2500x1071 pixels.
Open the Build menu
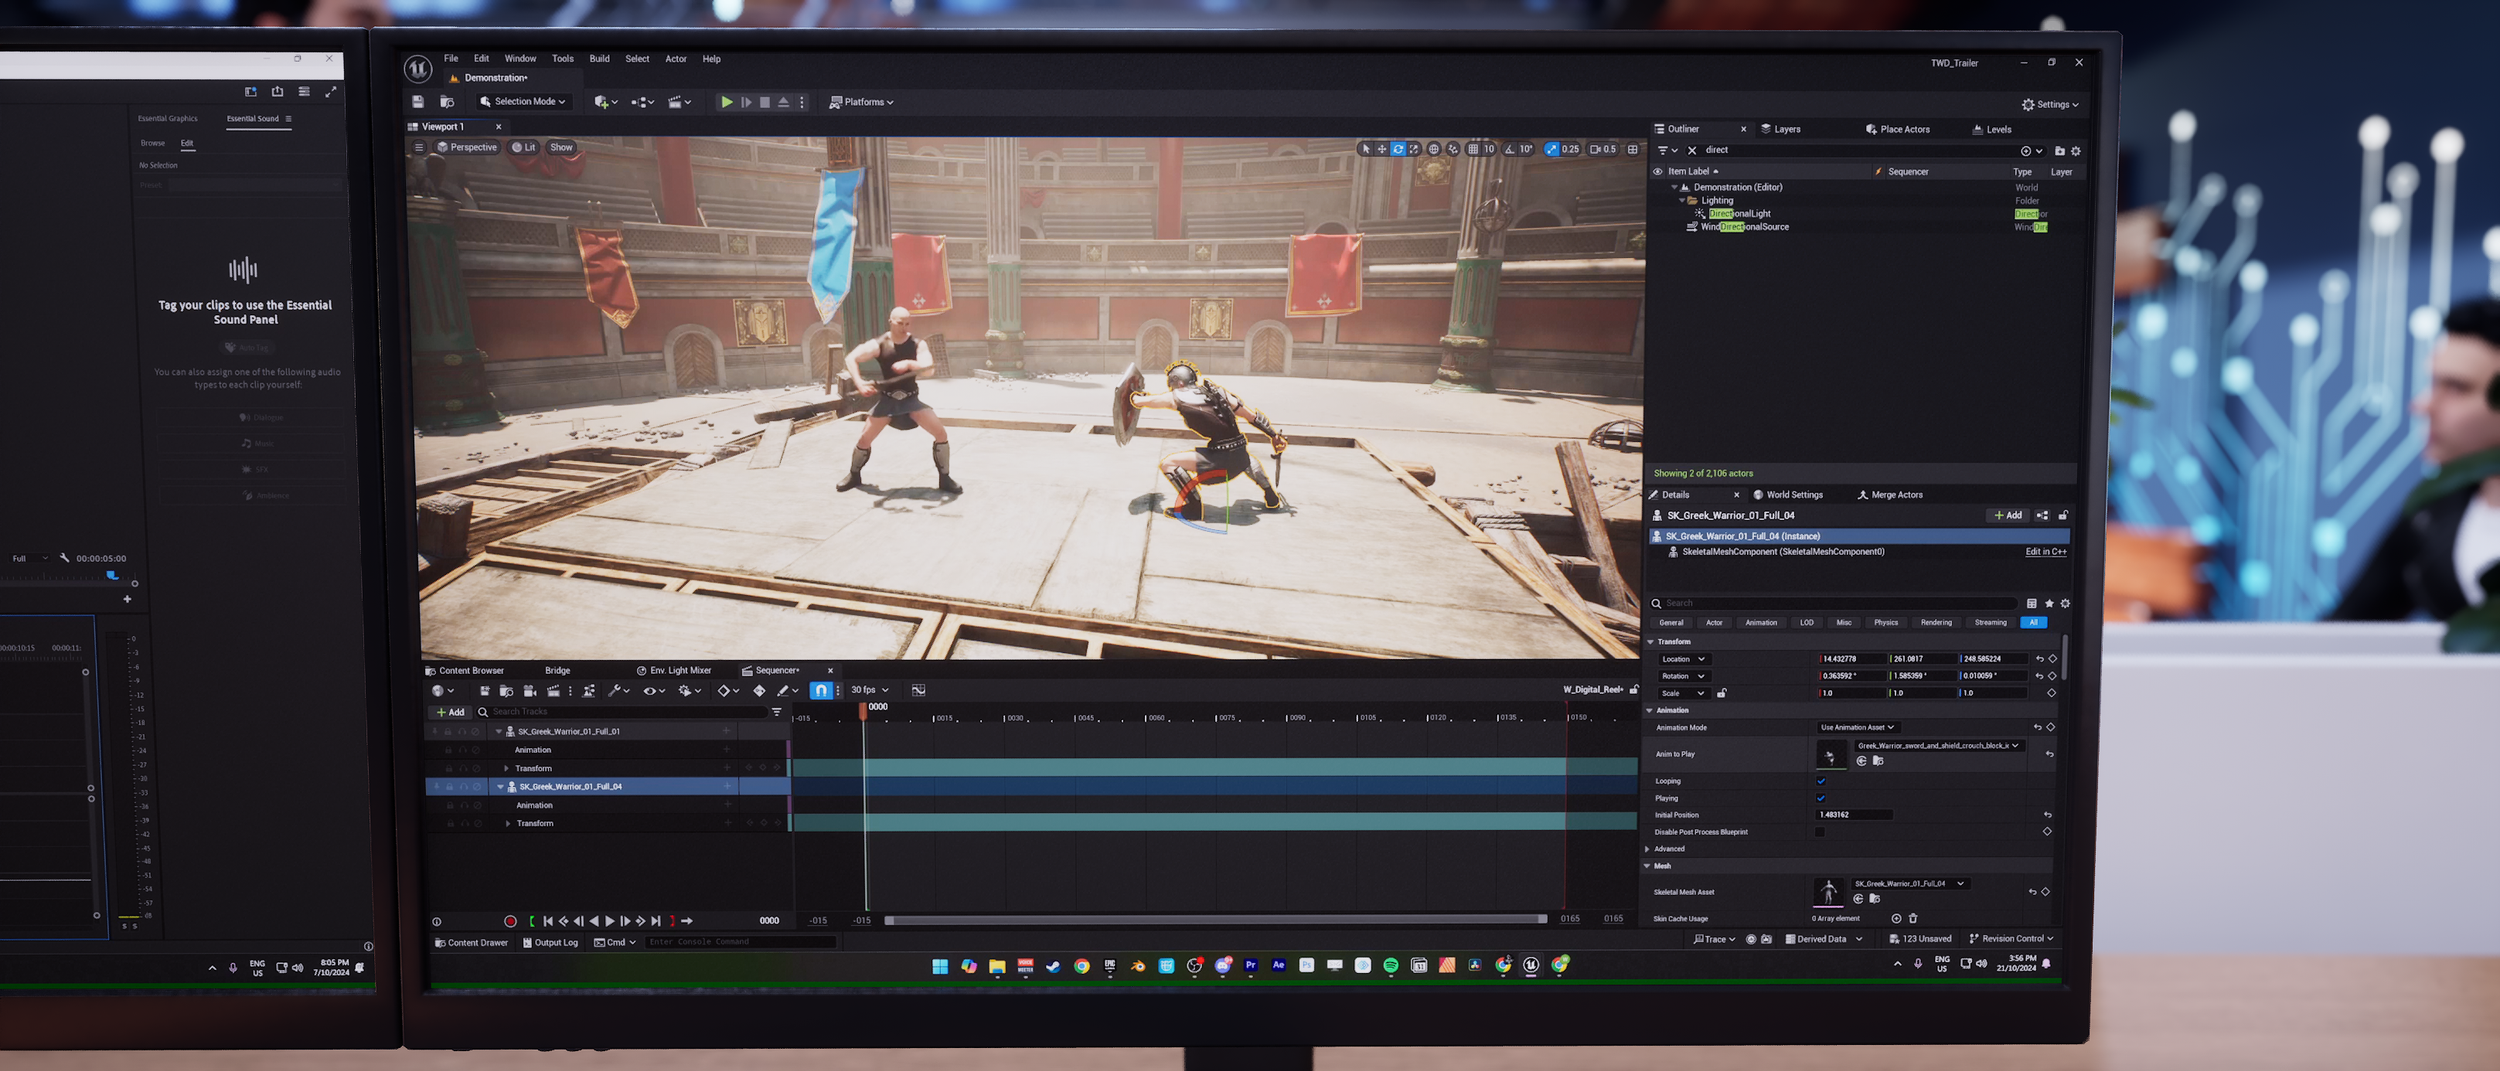599,59
